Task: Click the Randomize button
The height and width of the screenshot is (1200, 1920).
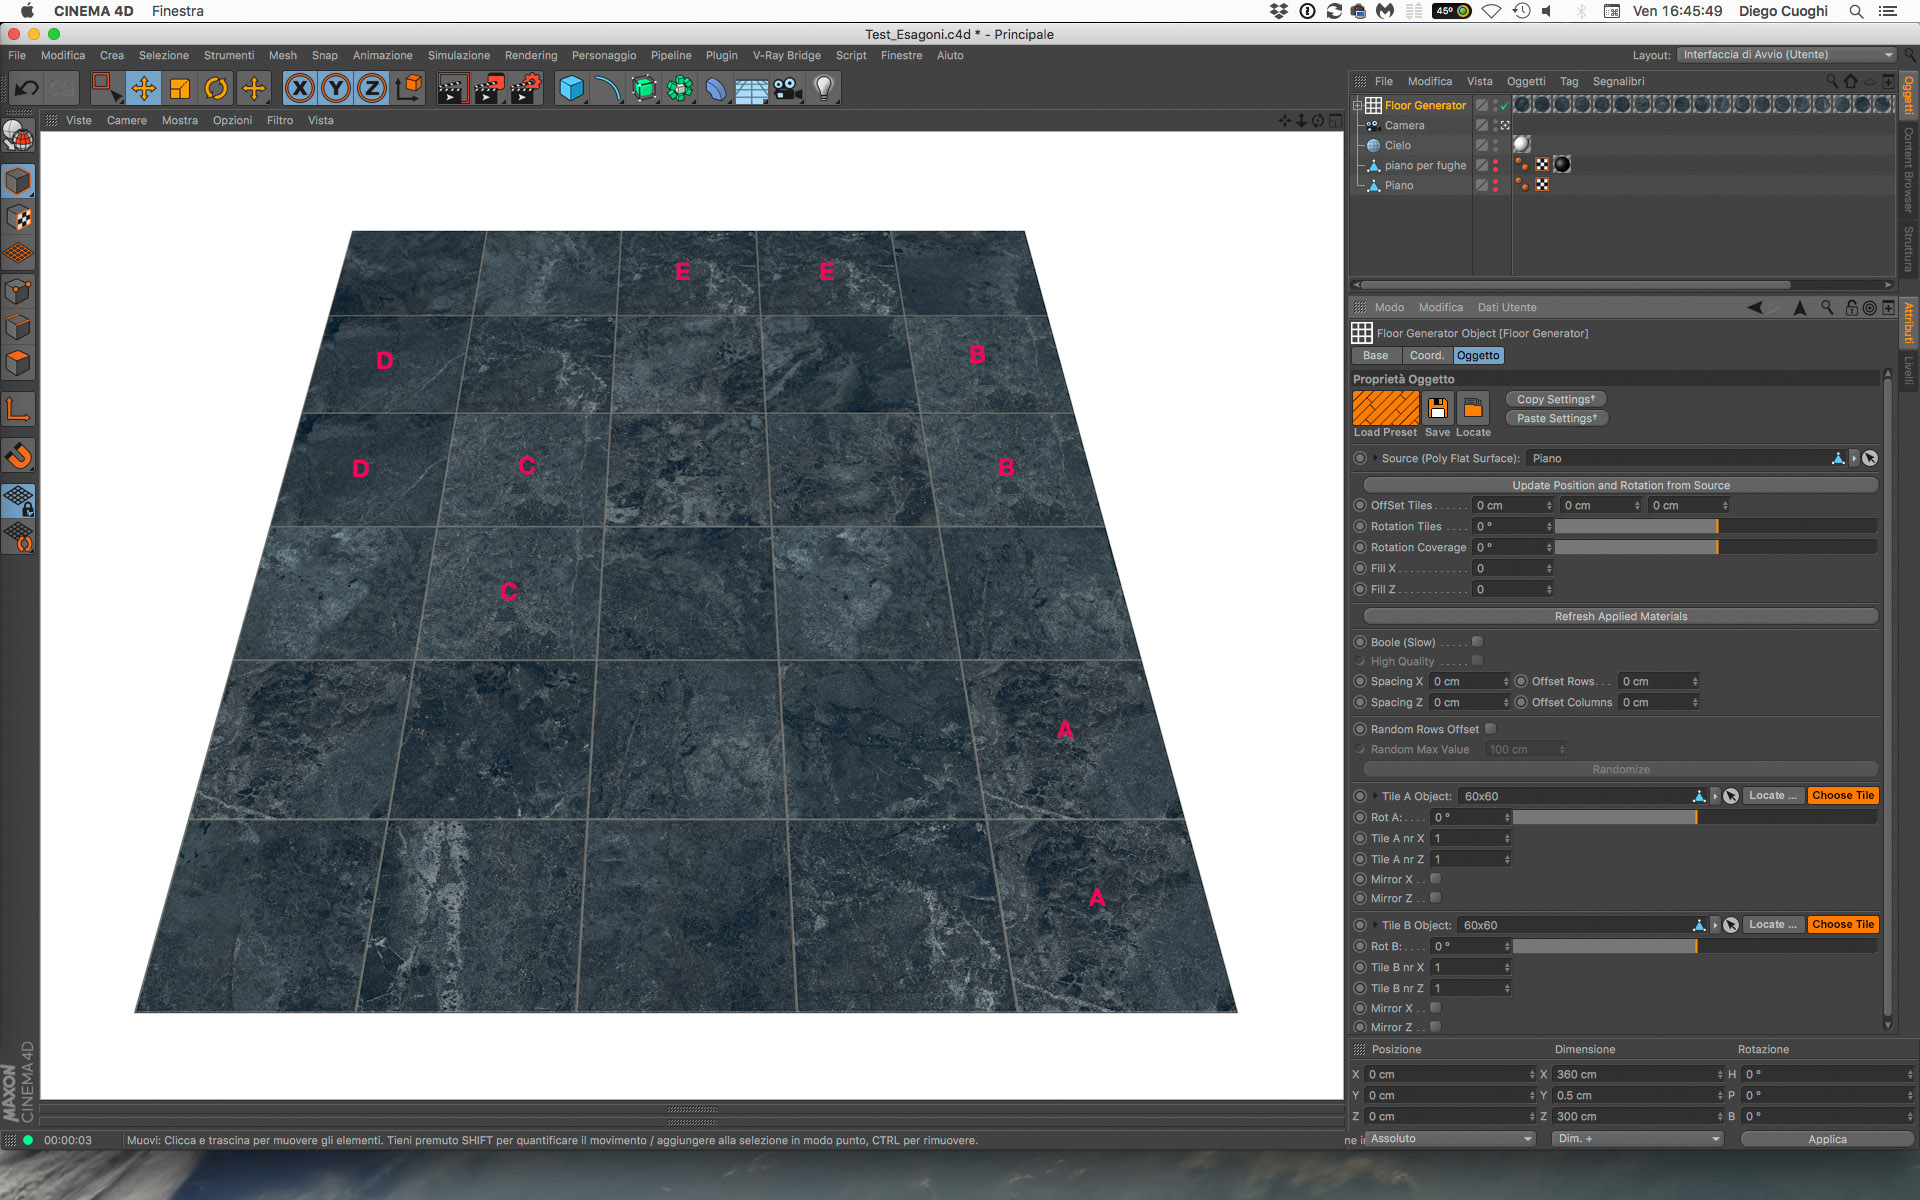Action: coord(1619,769)
